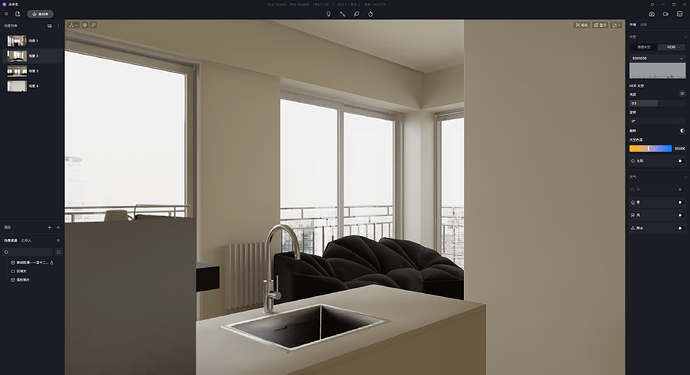Open the hamburger menu icon
Image resolution: width=690 pixels, height=375 pixels.
pyautogui.click(x=6, y=14)
